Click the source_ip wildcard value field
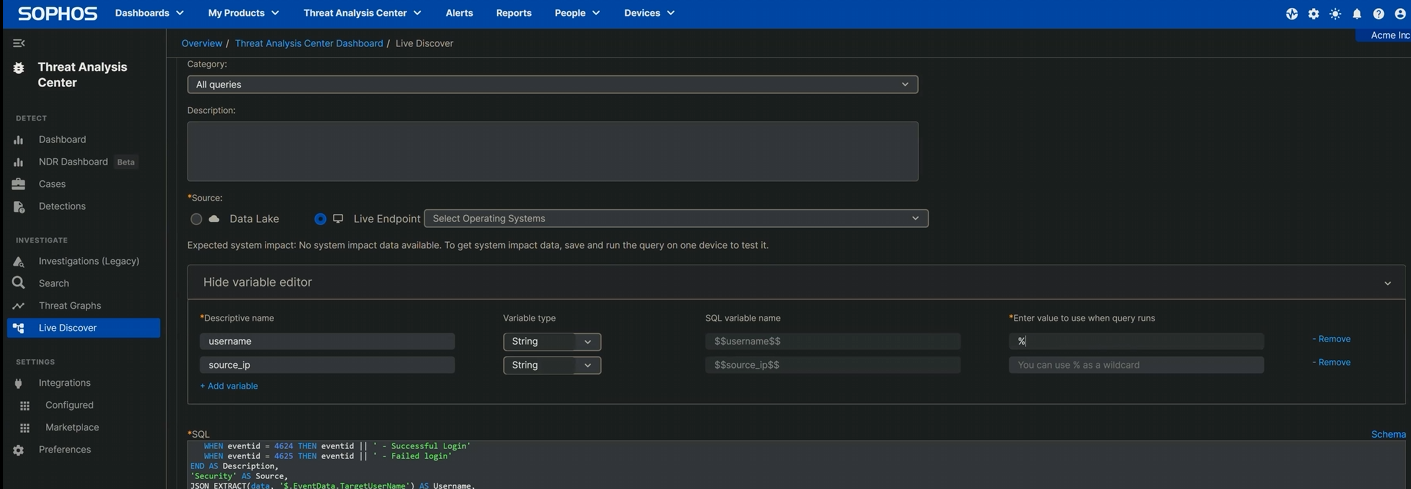The image size is (1411, 489). [1136, 366]
